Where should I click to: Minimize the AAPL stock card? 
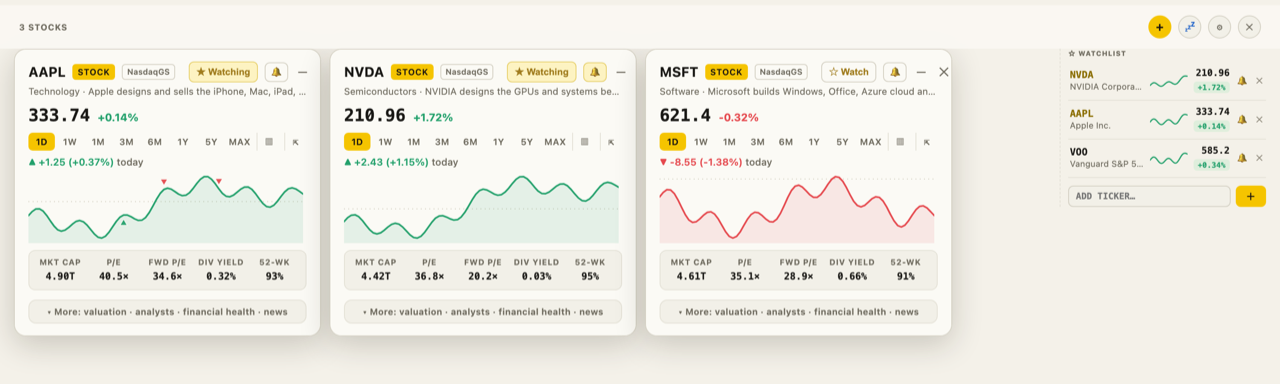click(302, 72)
